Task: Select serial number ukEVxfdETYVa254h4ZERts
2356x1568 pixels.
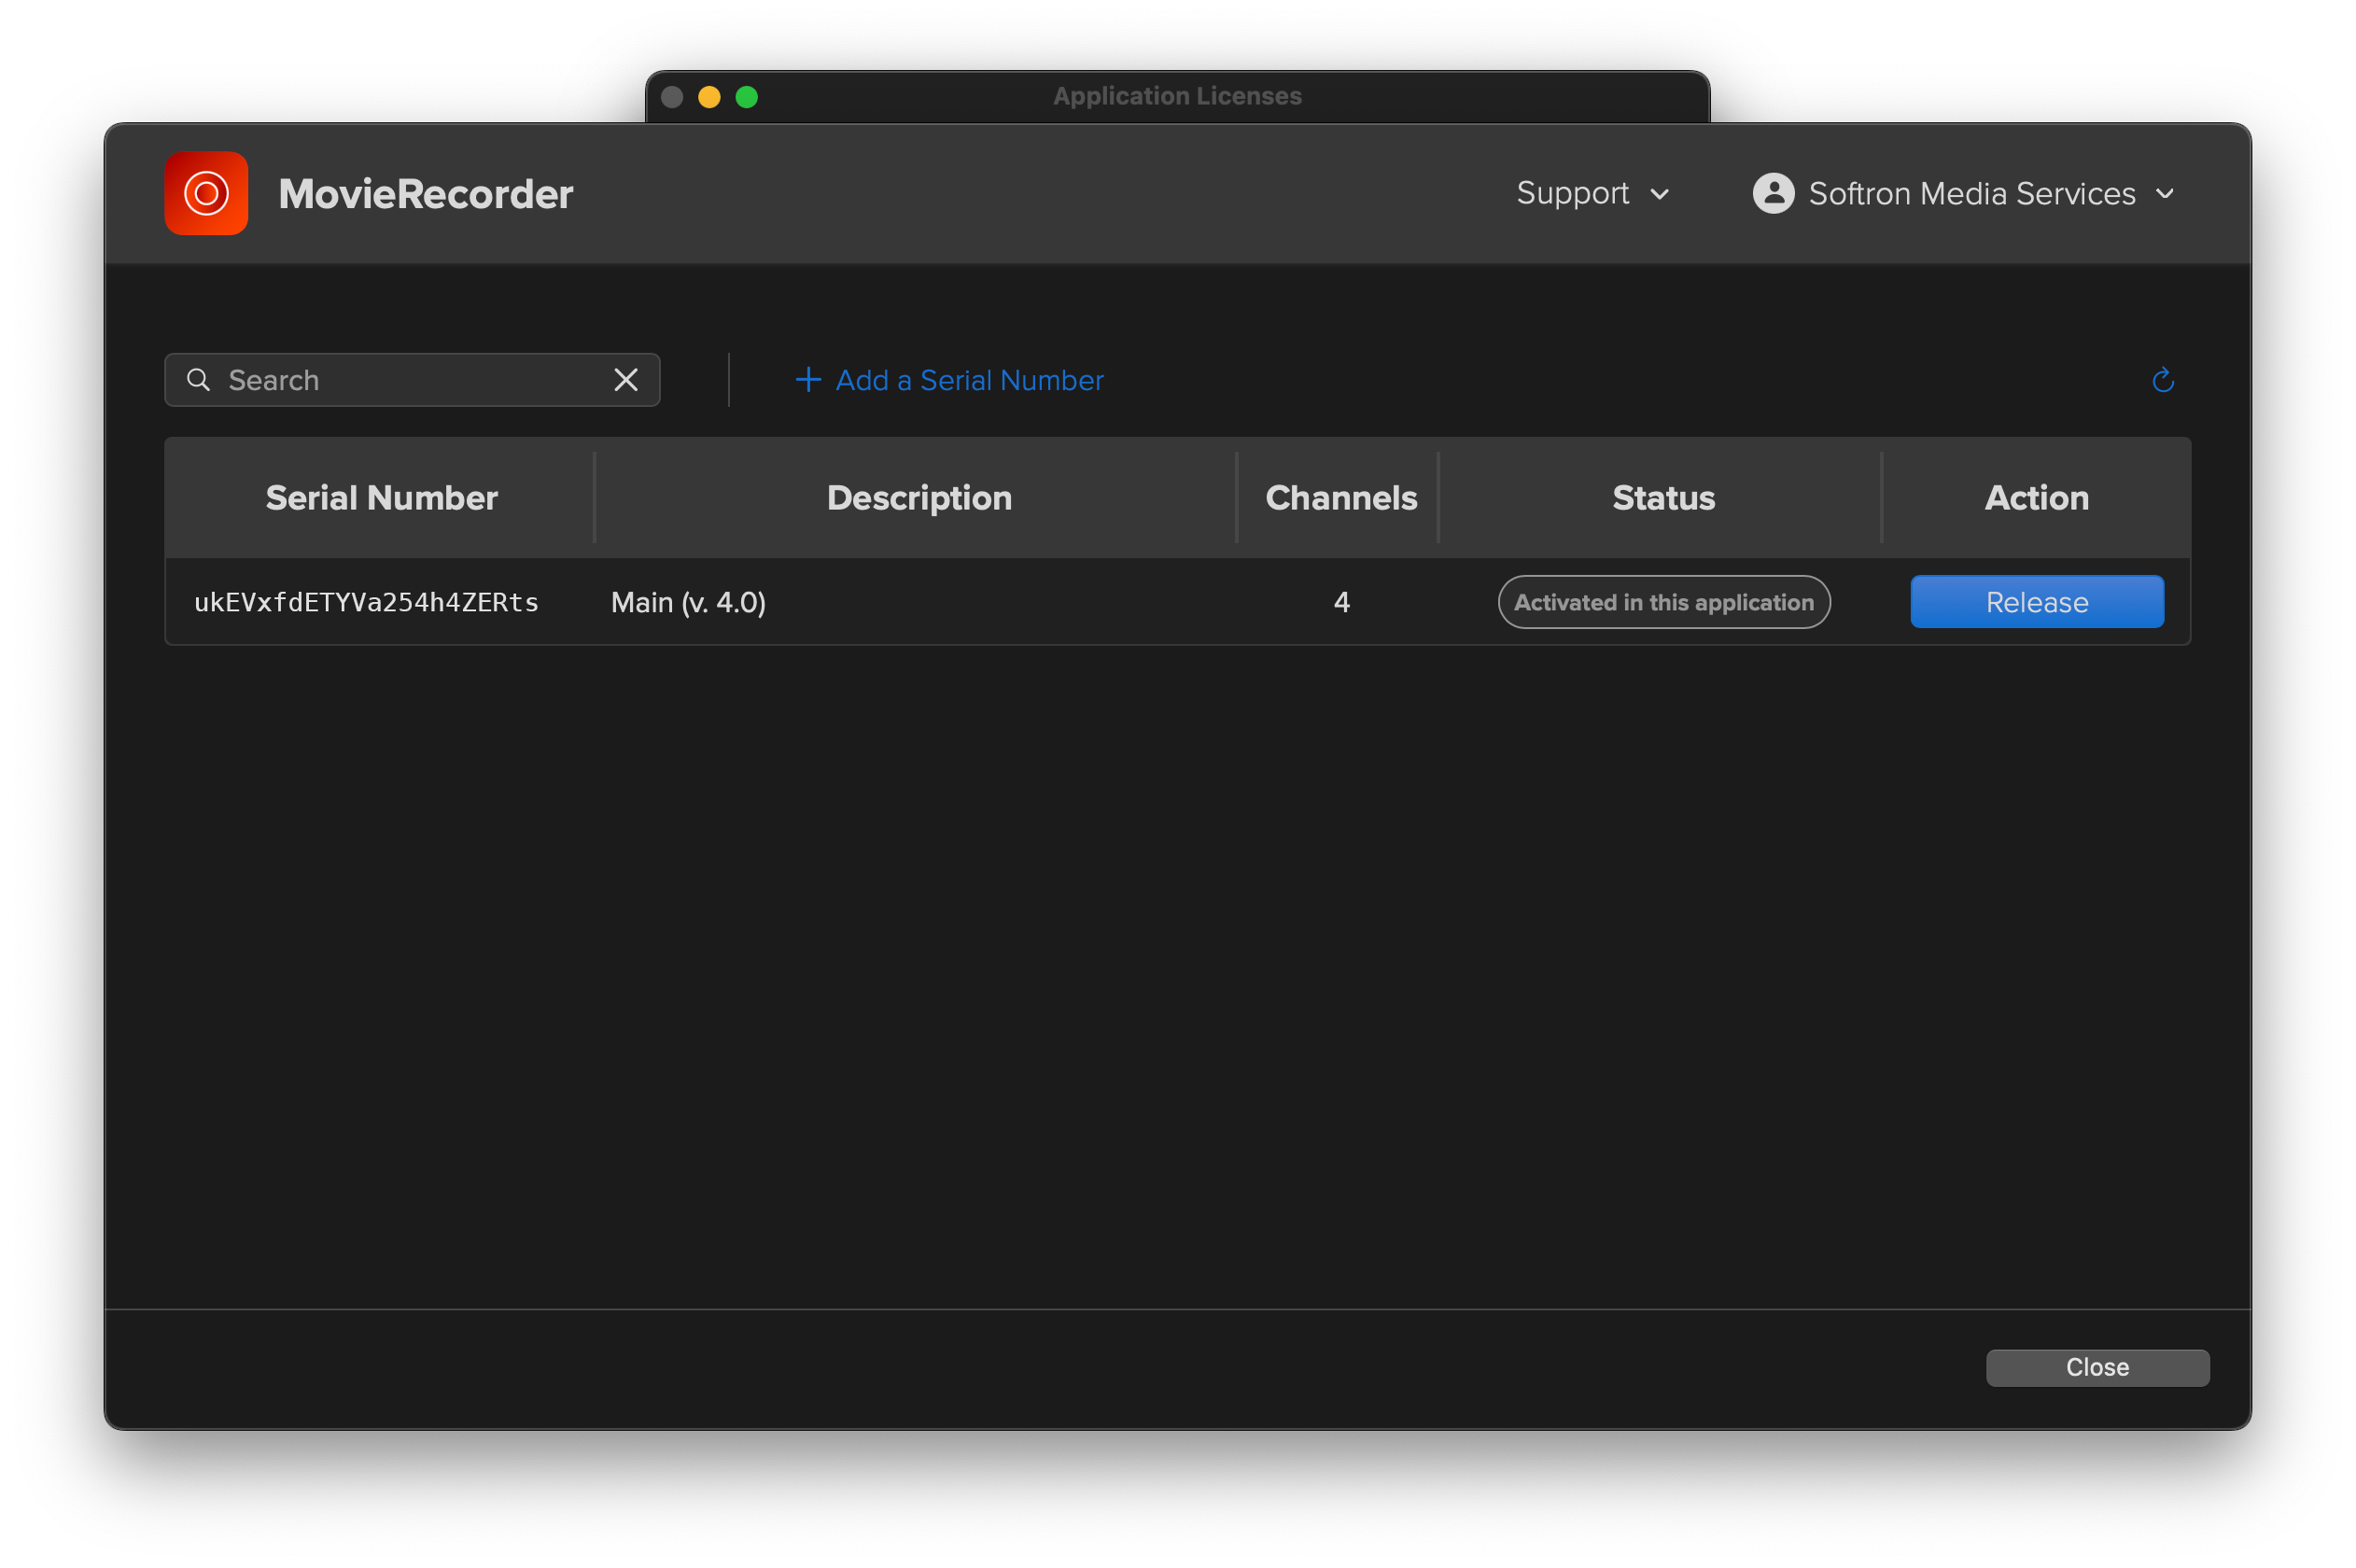Action: (366, 602)
